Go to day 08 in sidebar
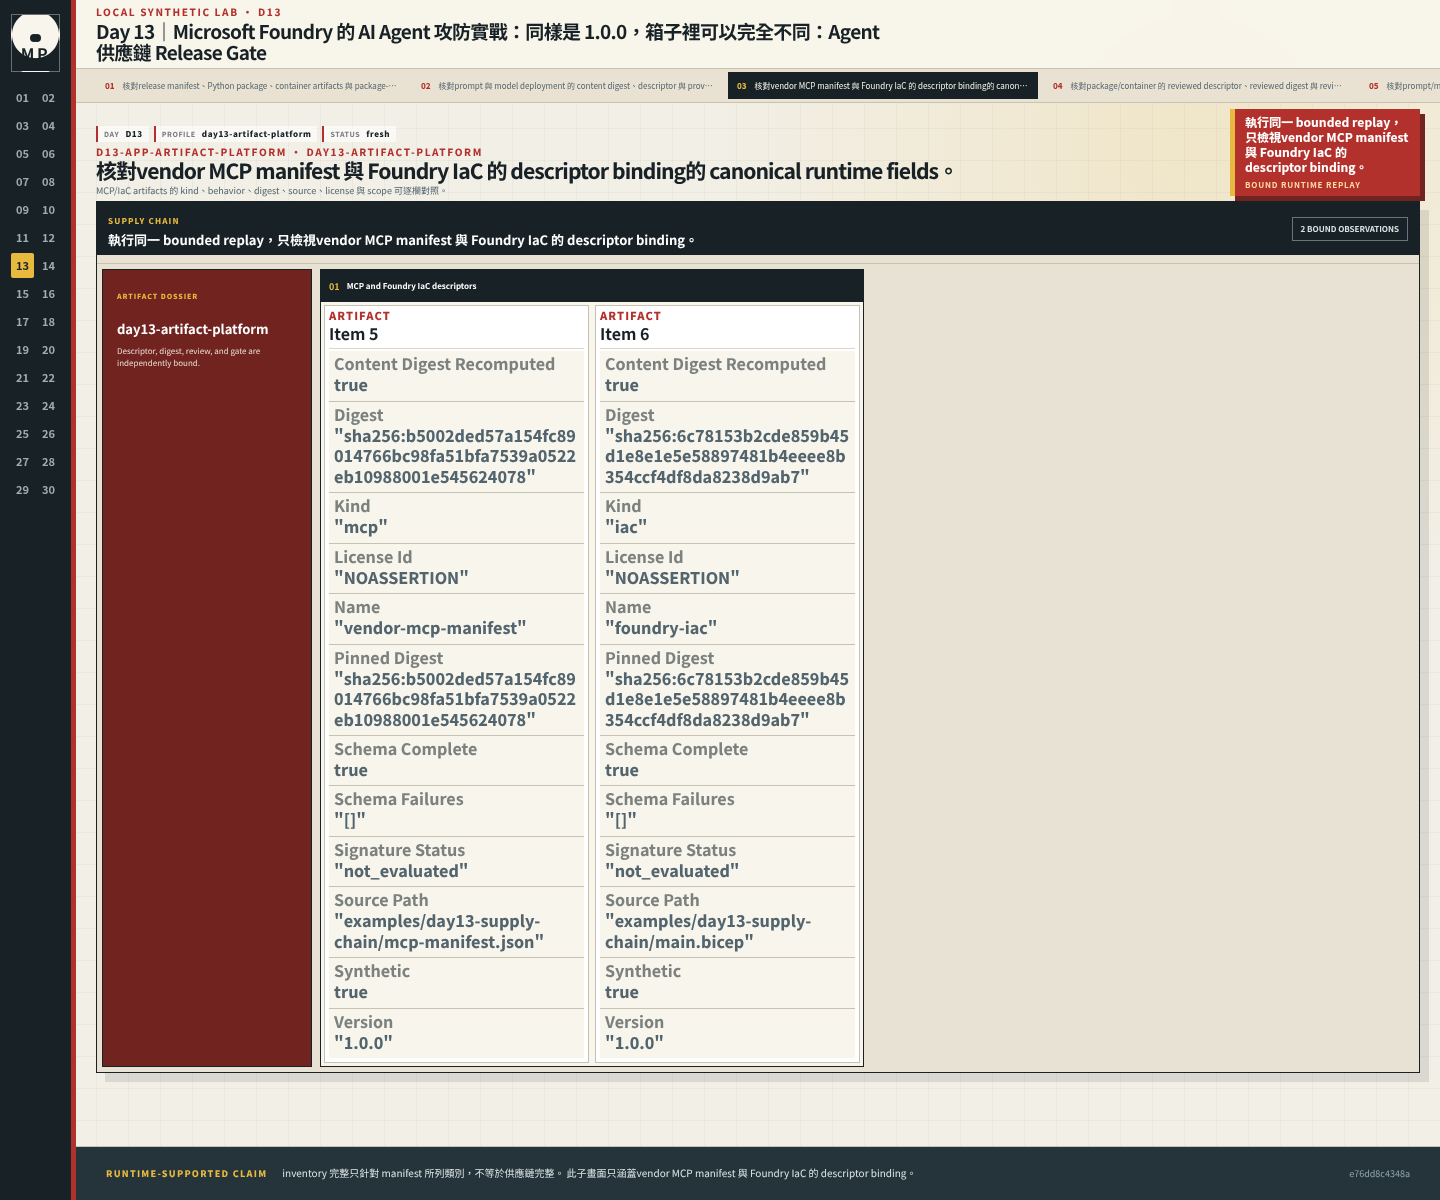The image size is (1440, 1200). (x=48, y=182)
